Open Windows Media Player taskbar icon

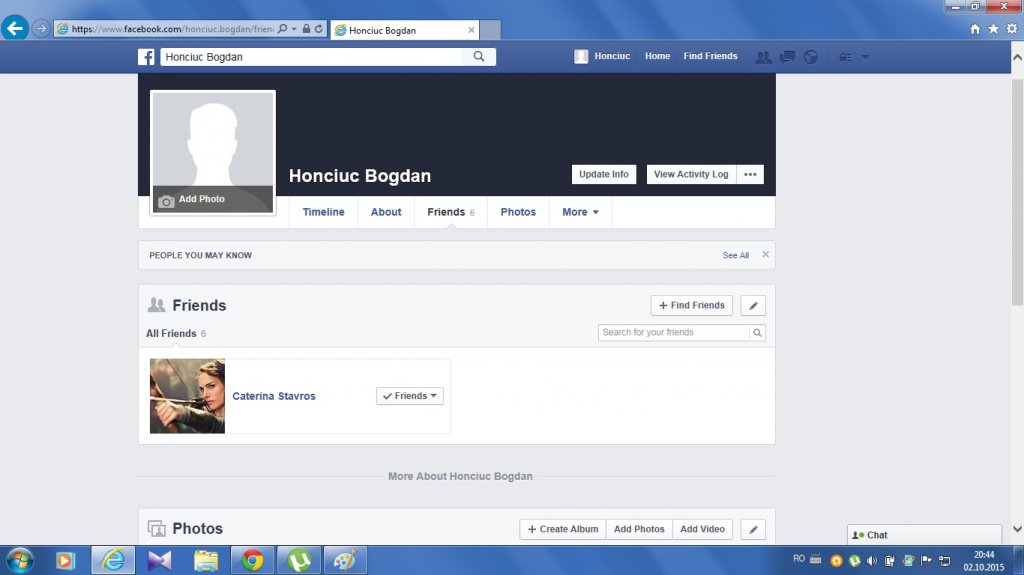[x=65, y=561]
